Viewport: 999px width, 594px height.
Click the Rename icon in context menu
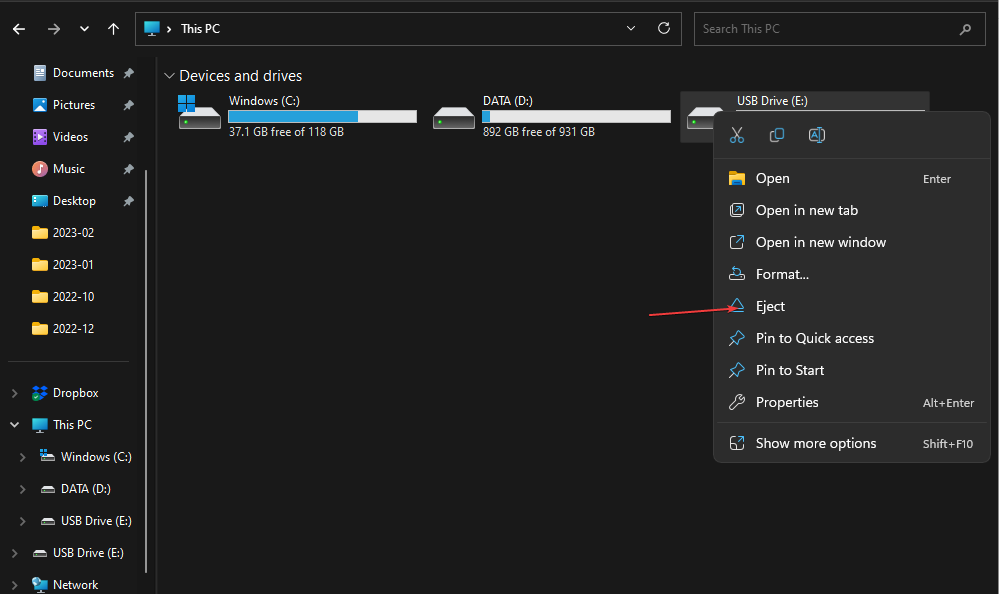pyautogui.click(x=816, y=135)
